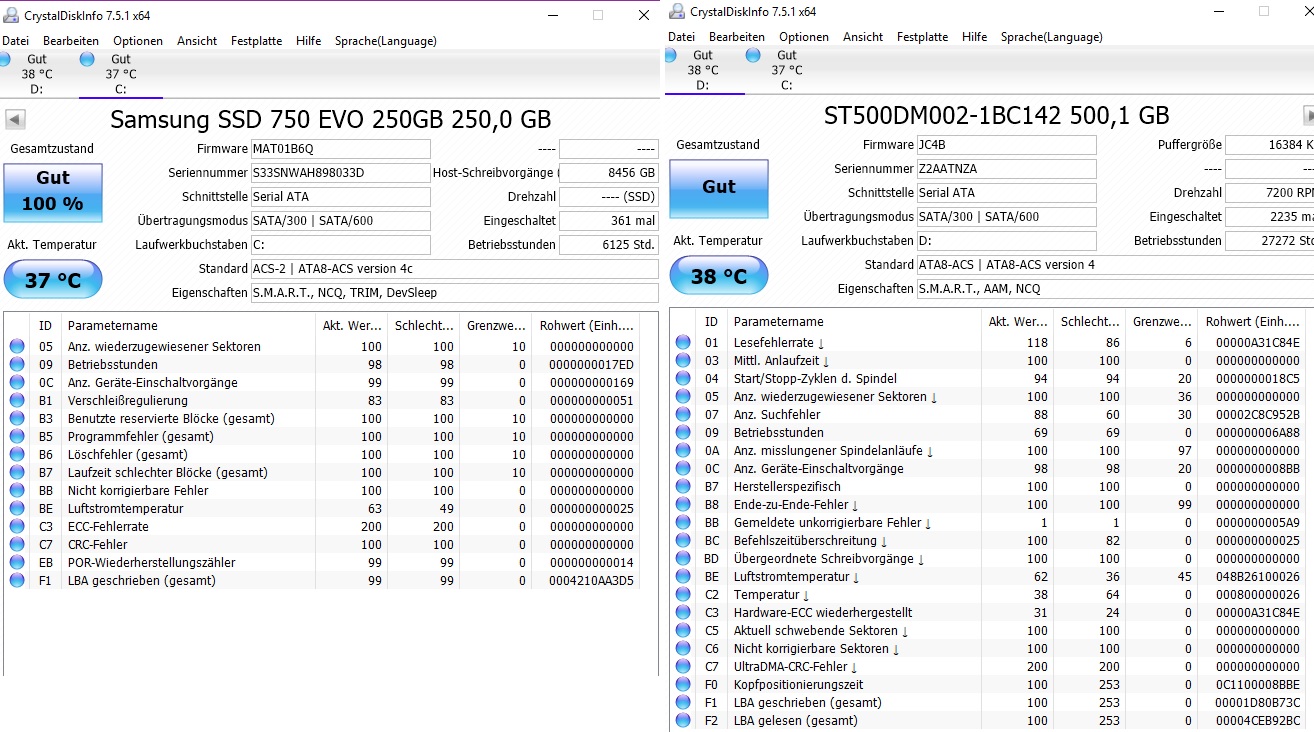
Task: Select drive C: tab in right window
Action: tap(786, 70)
